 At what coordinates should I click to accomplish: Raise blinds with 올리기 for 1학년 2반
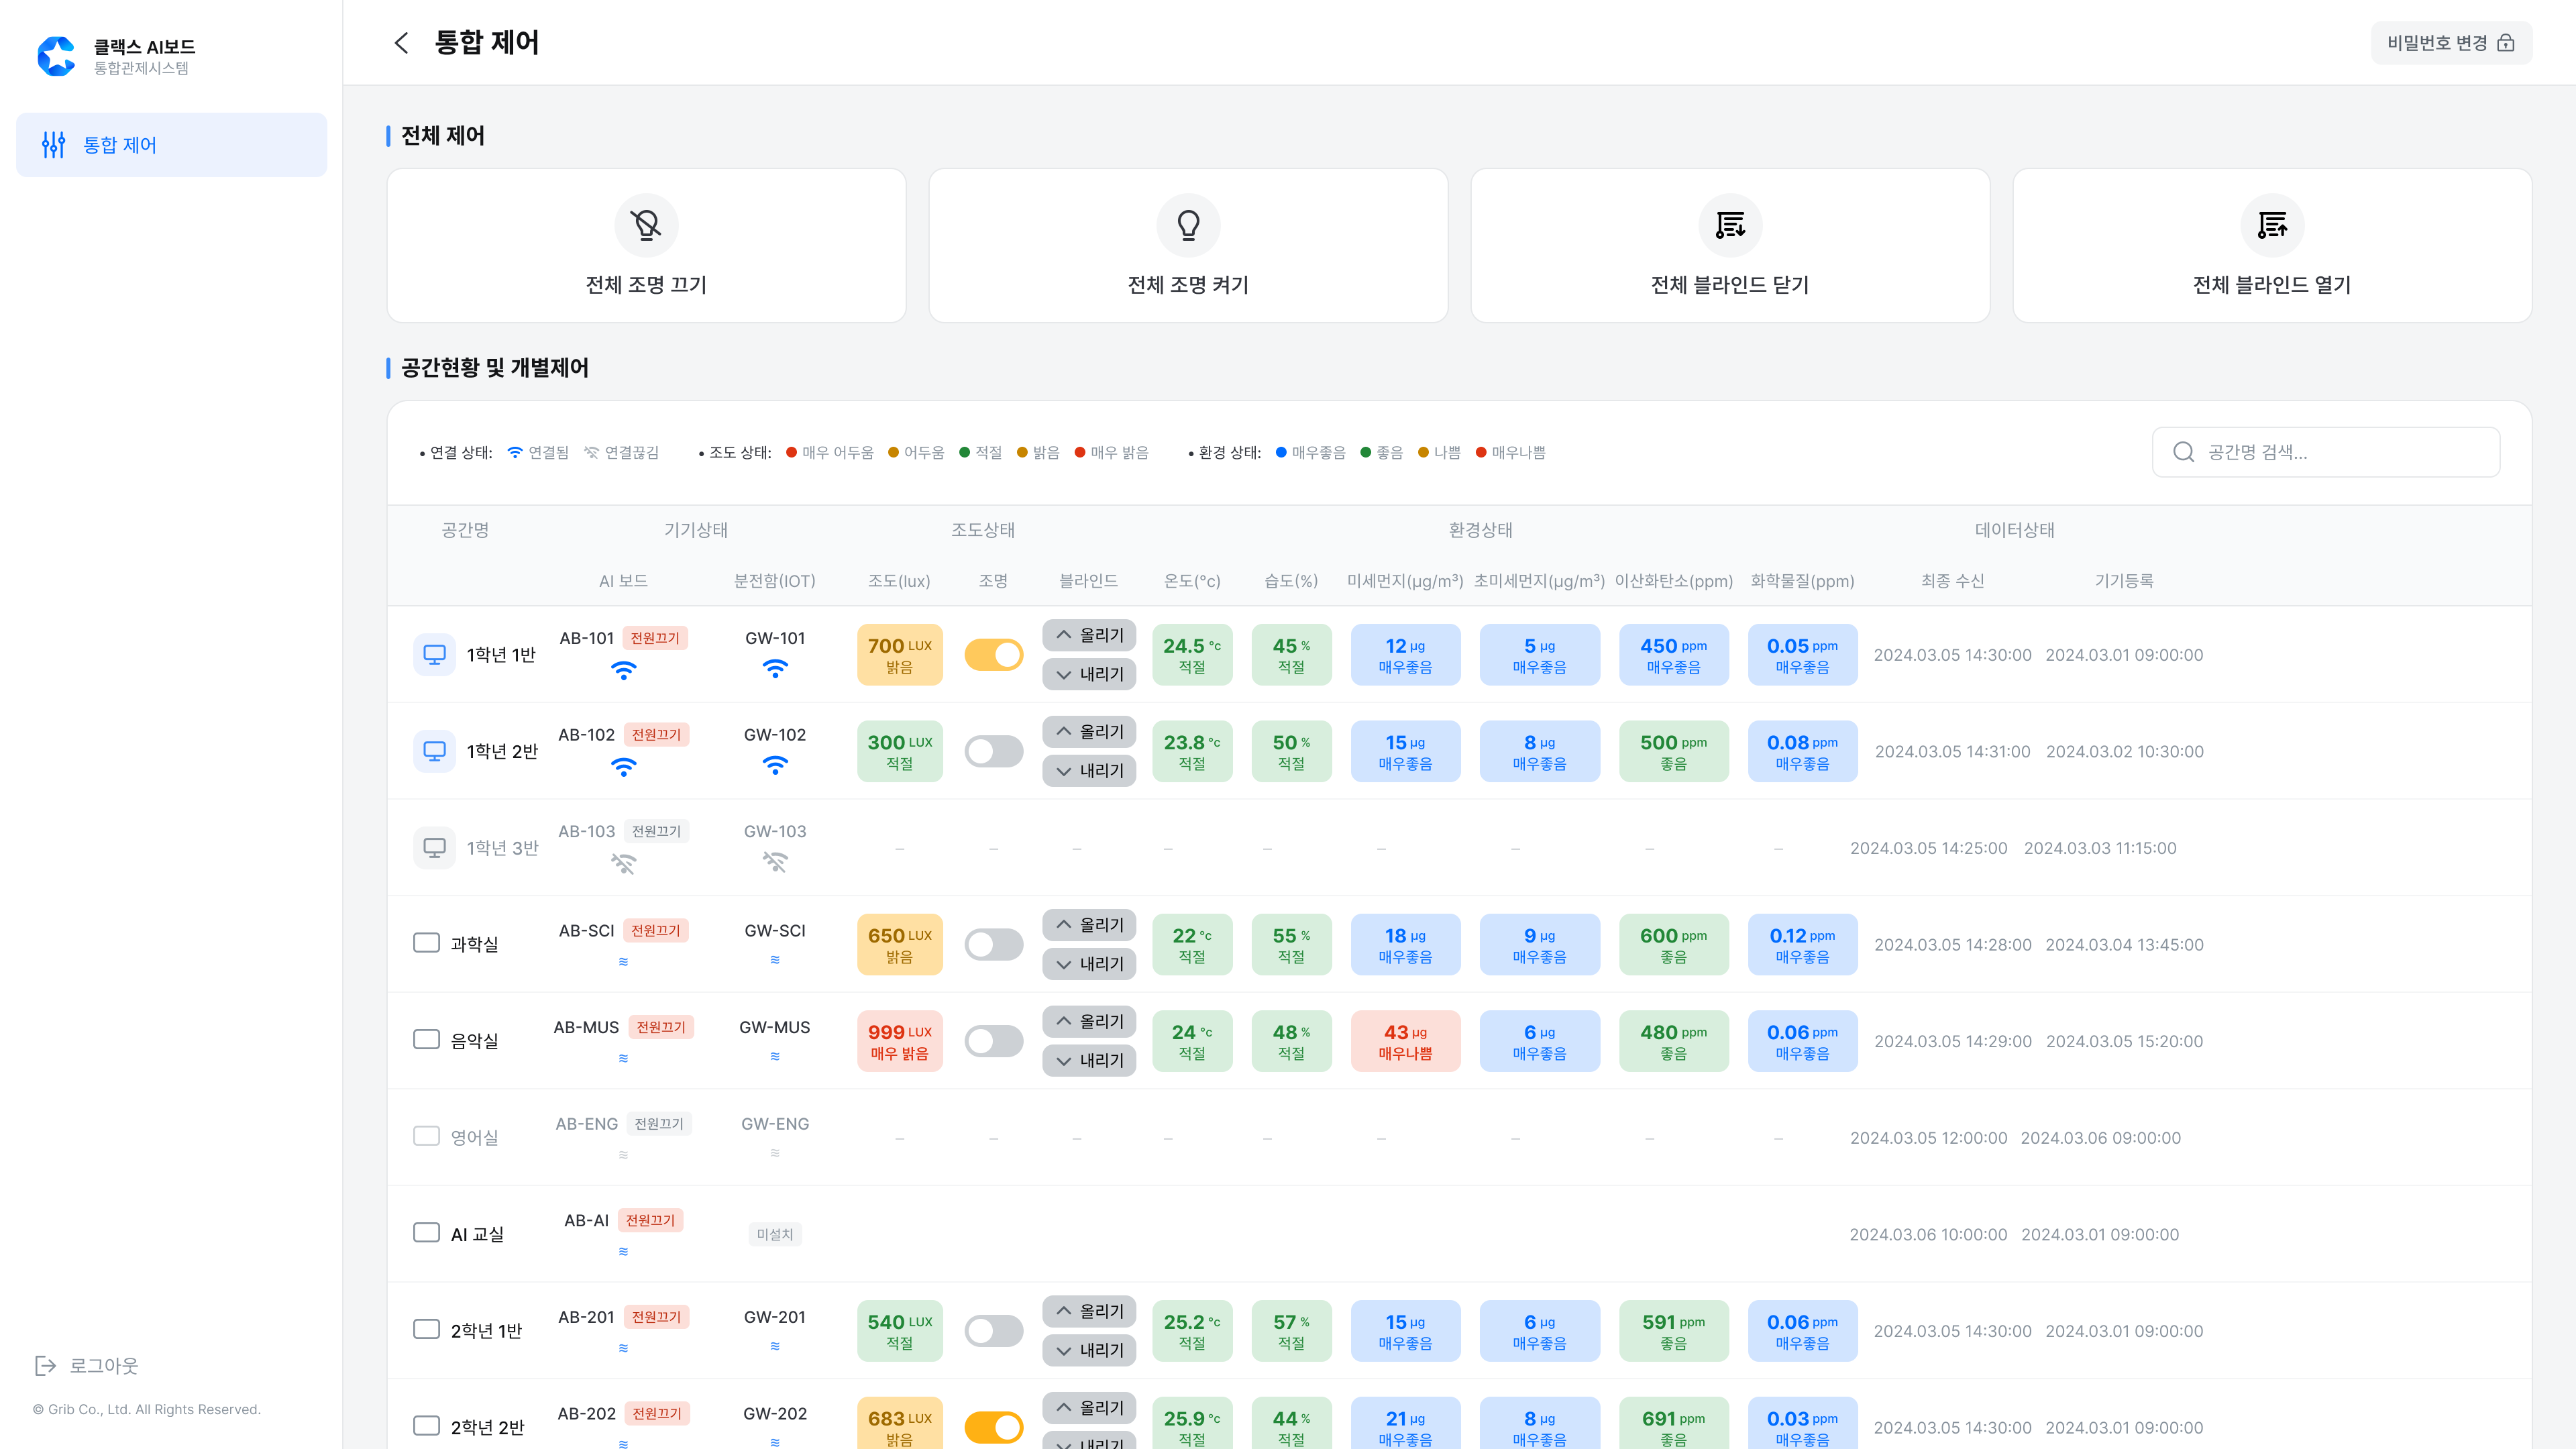1089,732
